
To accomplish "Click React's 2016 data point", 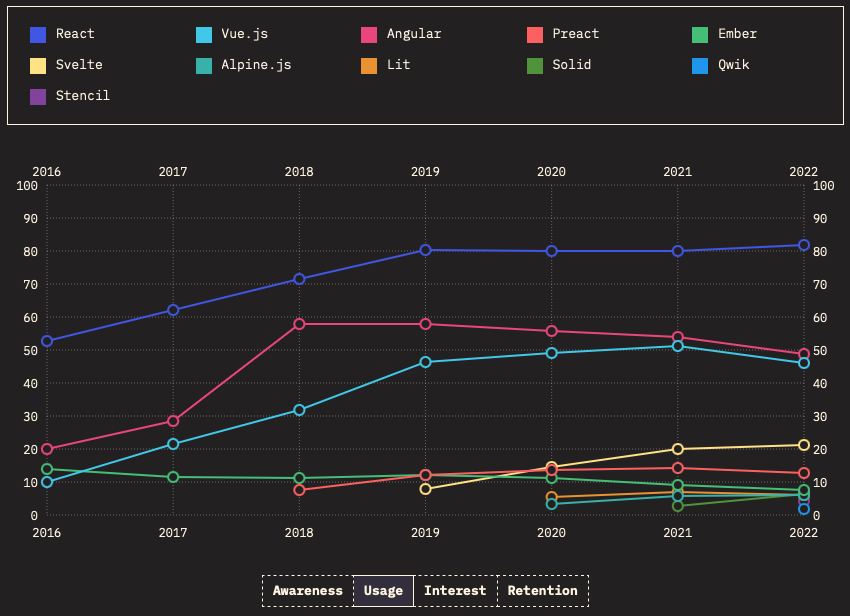I will (x=47, y=341).
